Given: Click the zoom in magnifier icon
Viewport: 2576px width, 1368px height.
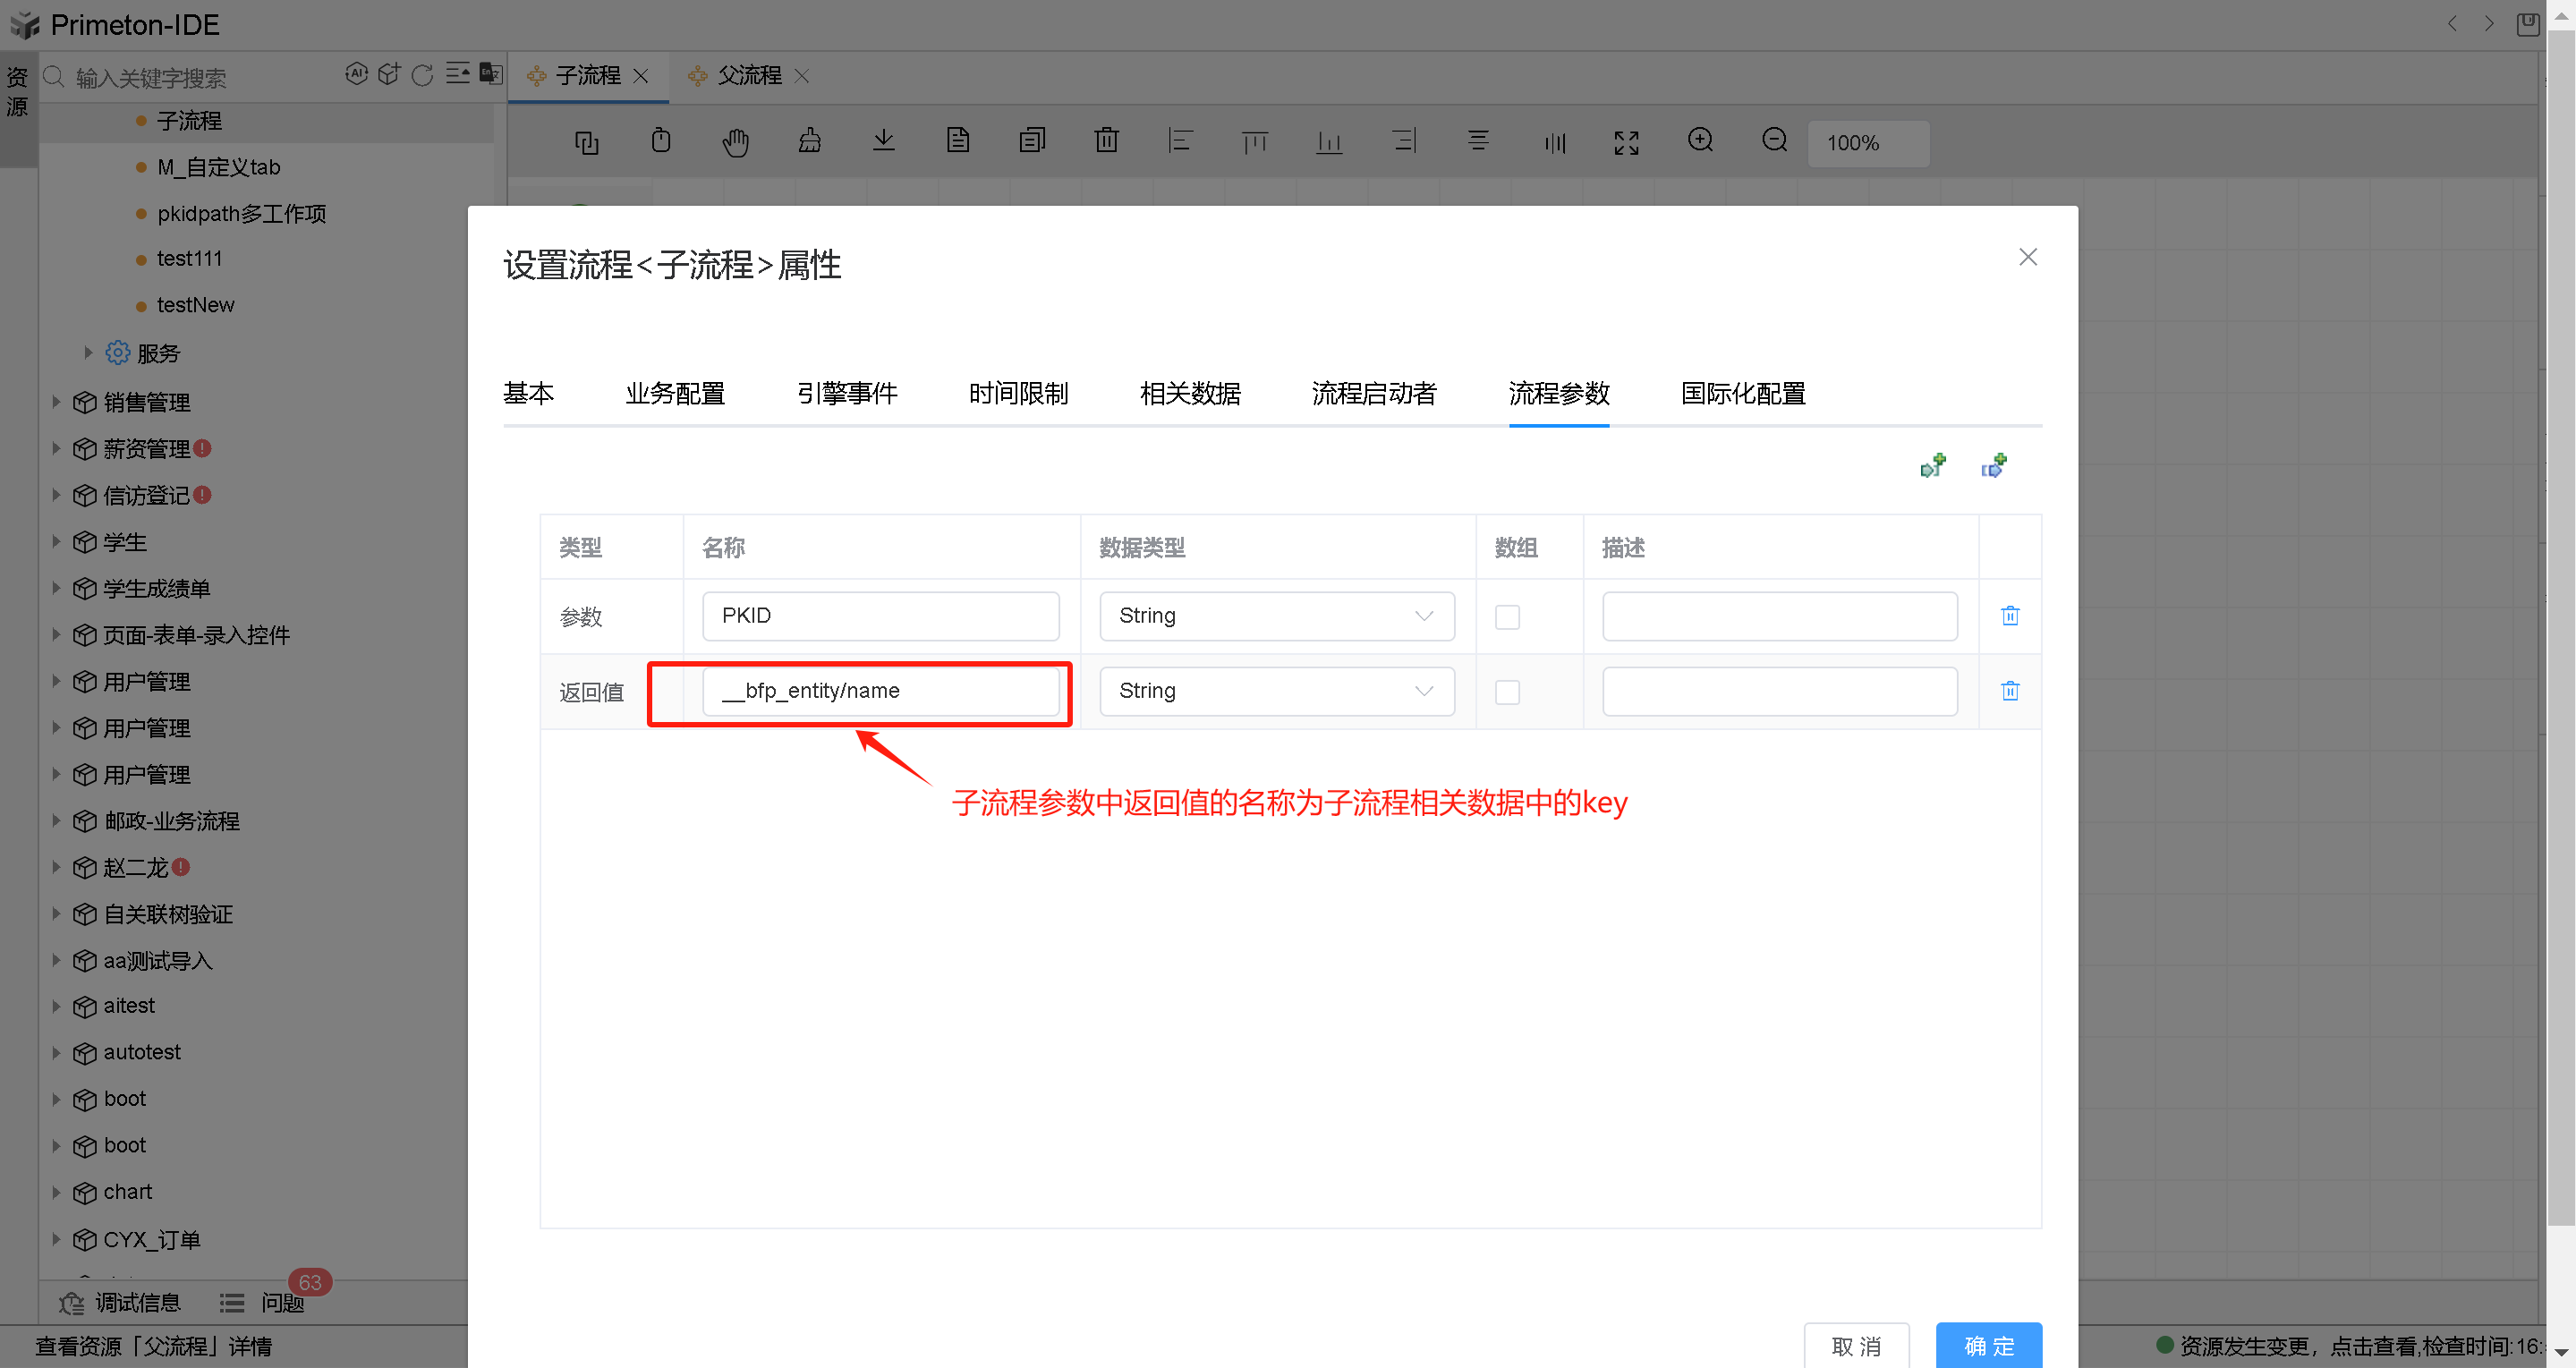Looking at the screenshot, I should click(x=1700, y=141).
